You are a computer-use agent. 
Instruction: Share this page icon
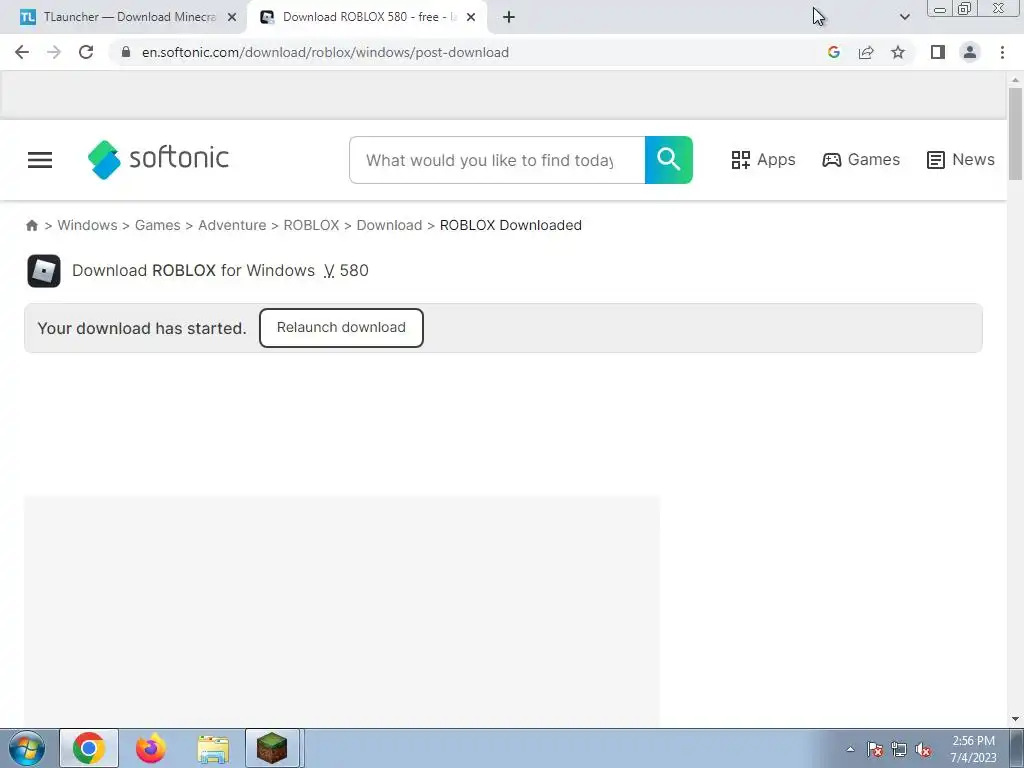866,52
